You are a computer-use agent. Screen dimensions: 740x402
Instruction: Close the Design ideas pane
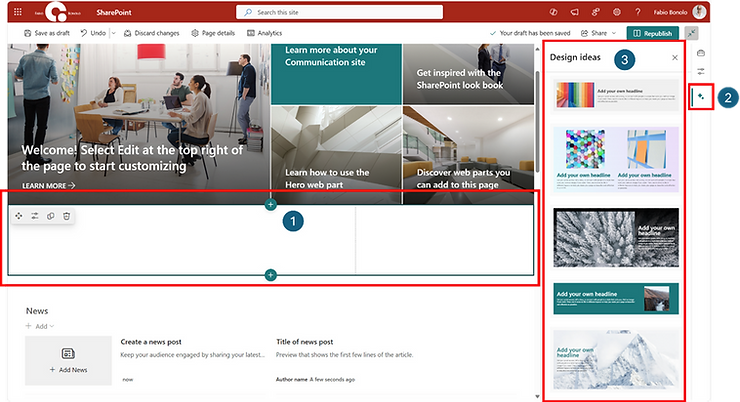click(675, 58)
